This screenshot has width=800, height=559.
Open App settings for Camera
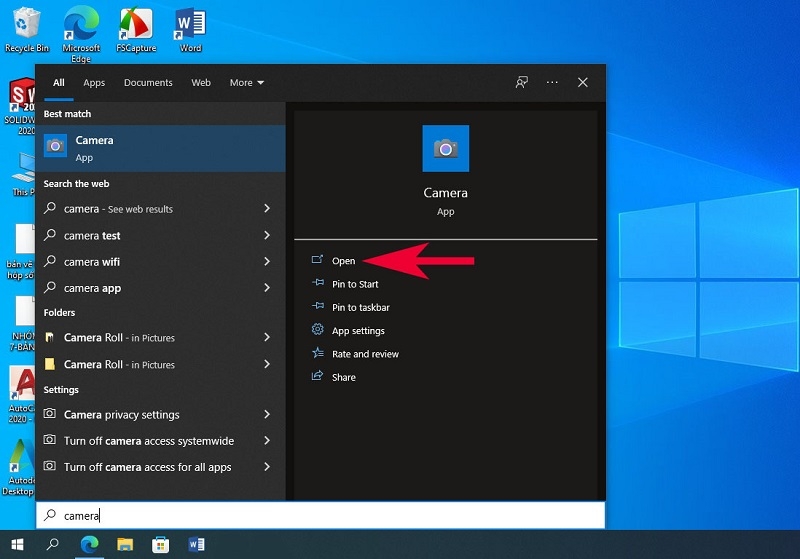tap(358, 331)
